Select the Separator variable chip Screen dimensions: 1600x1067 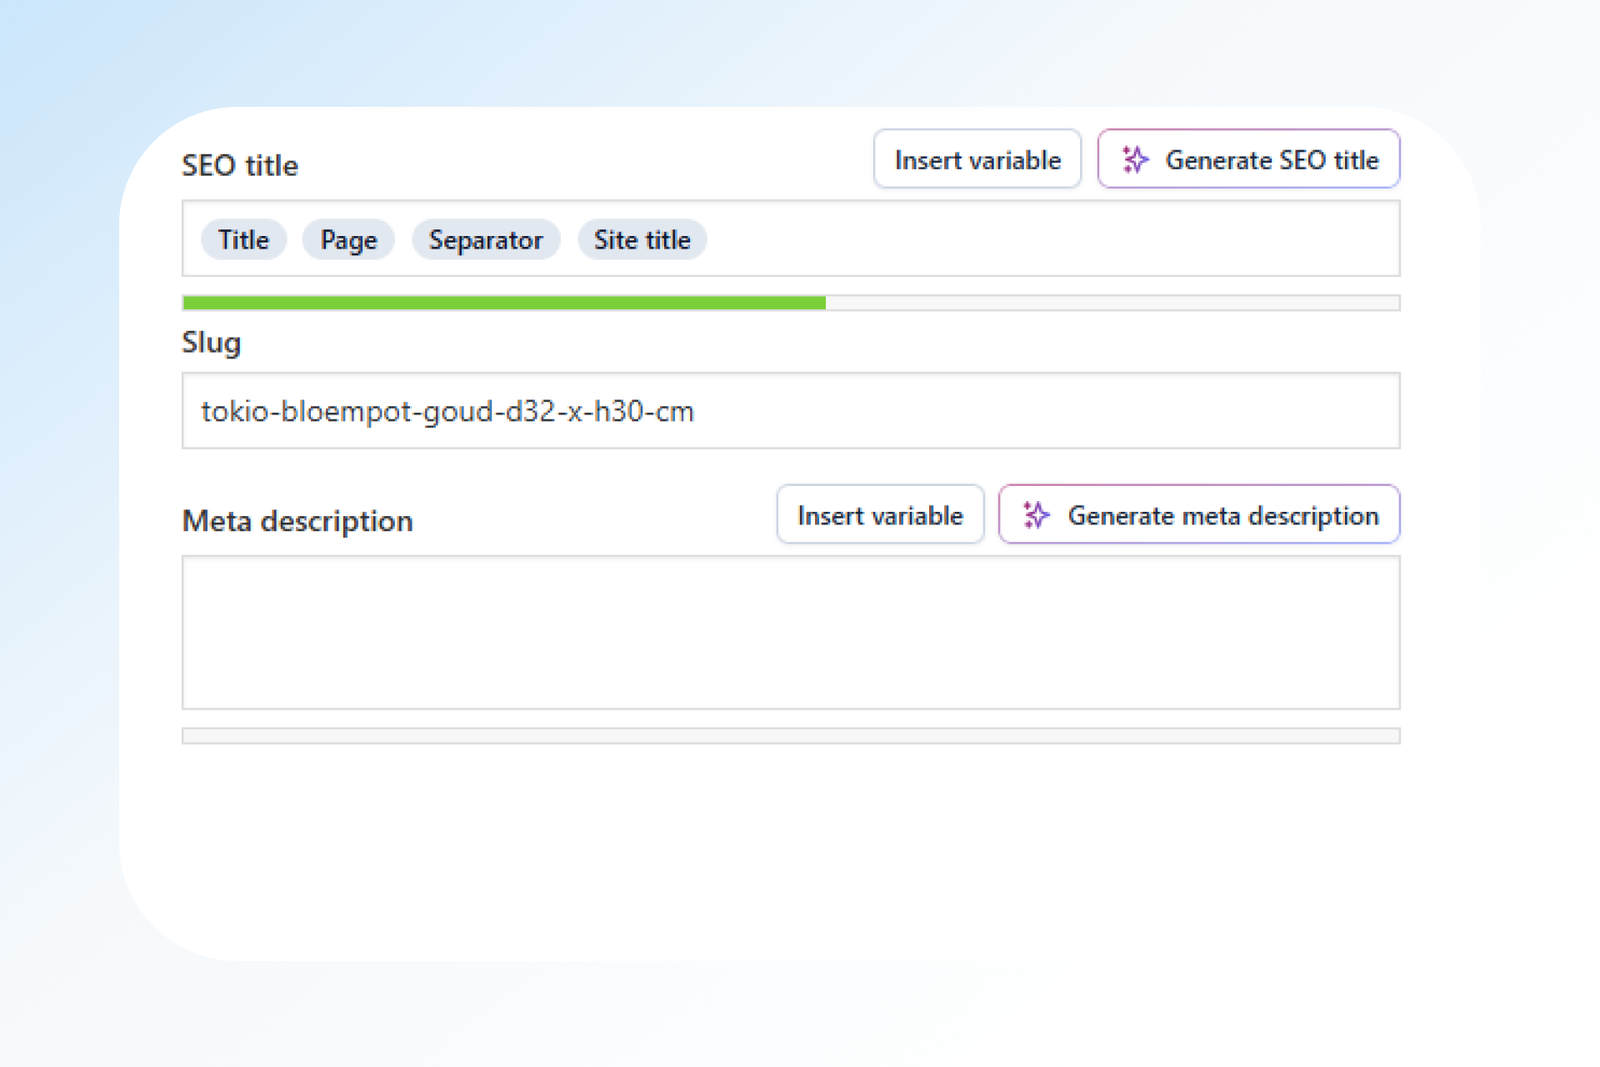pos(486,240)
